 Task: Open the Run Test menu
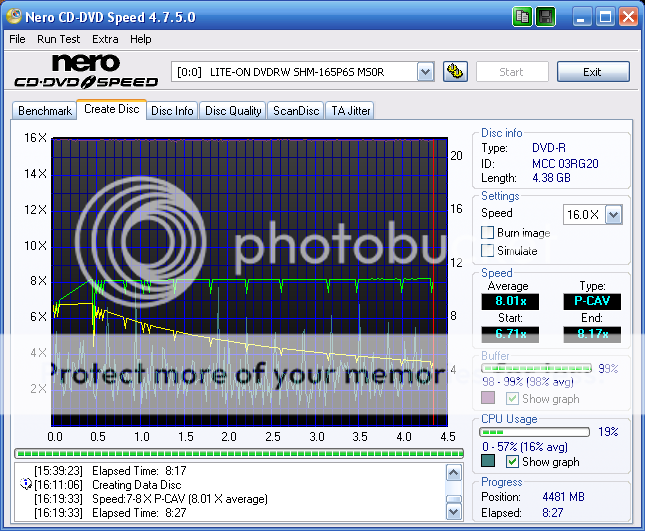click(58, 39)
